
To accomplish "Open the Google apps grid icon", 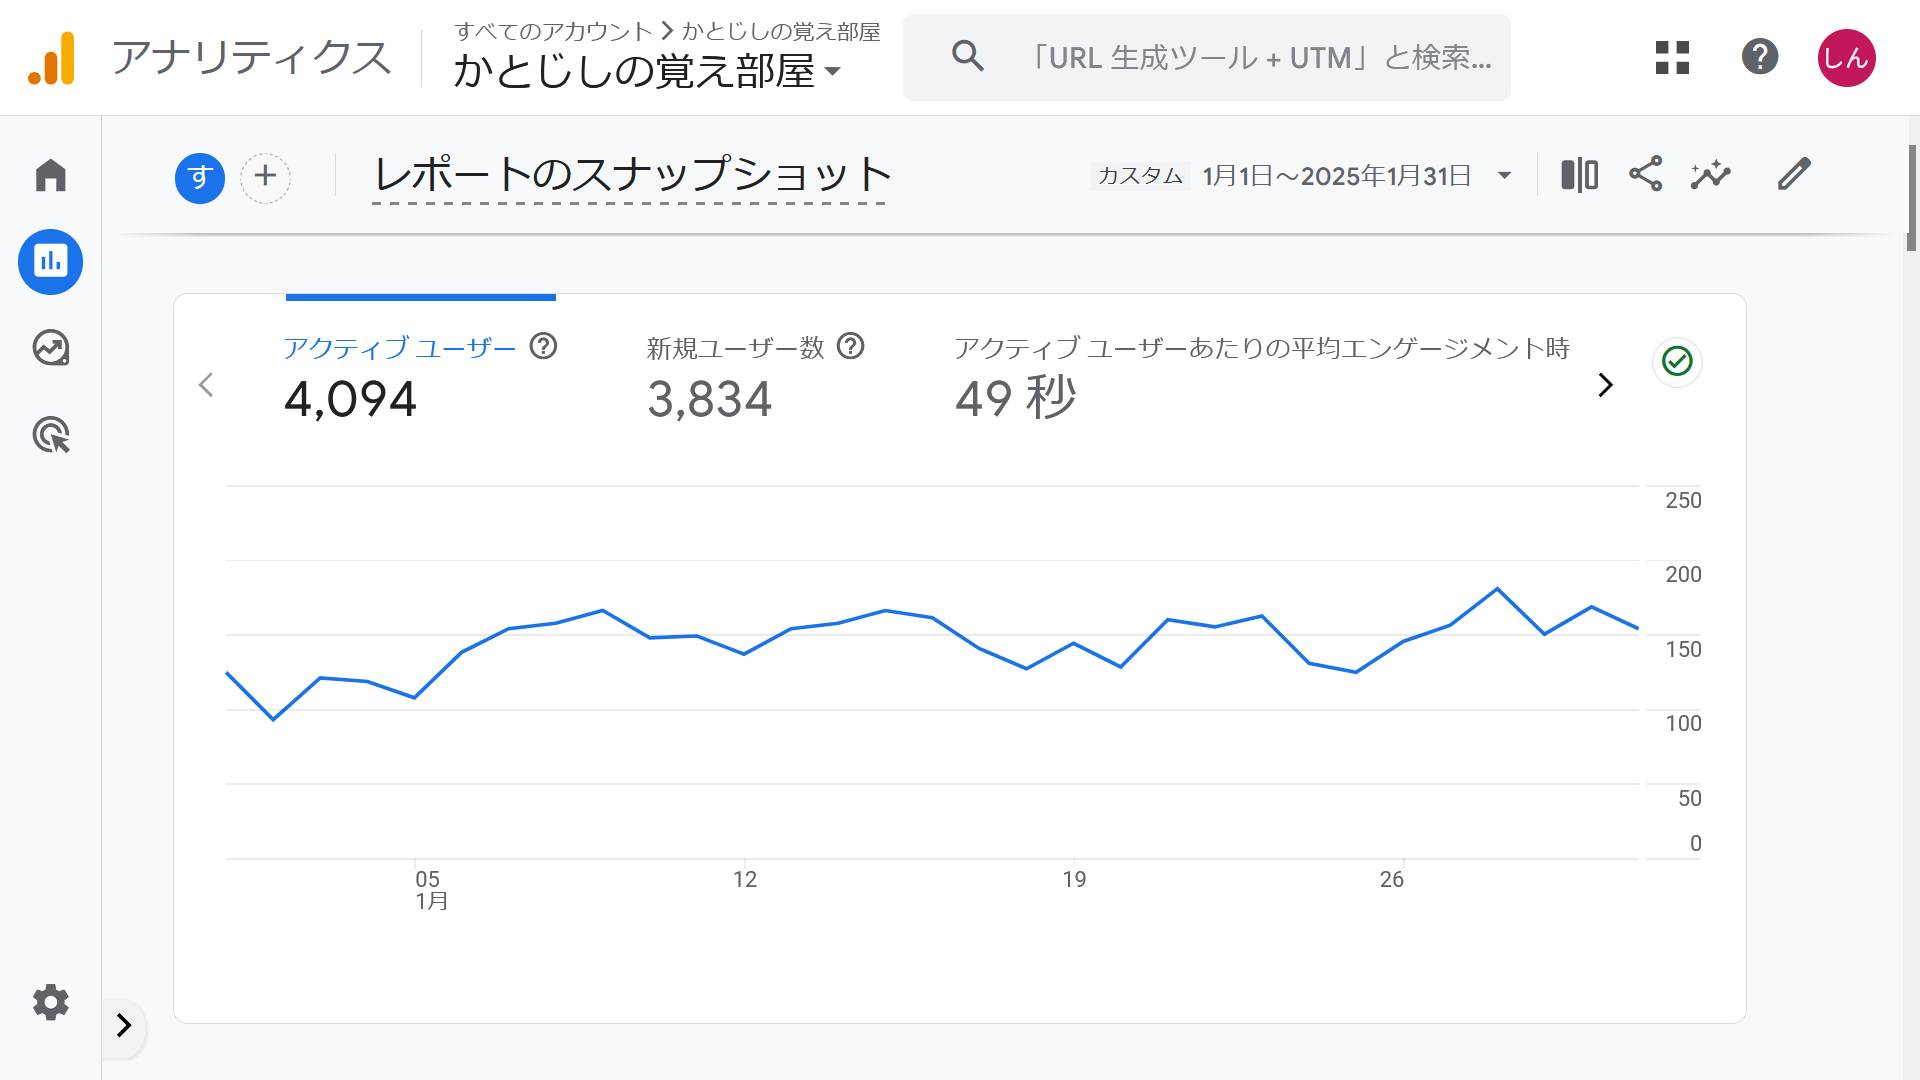I will click(1672, 57).
